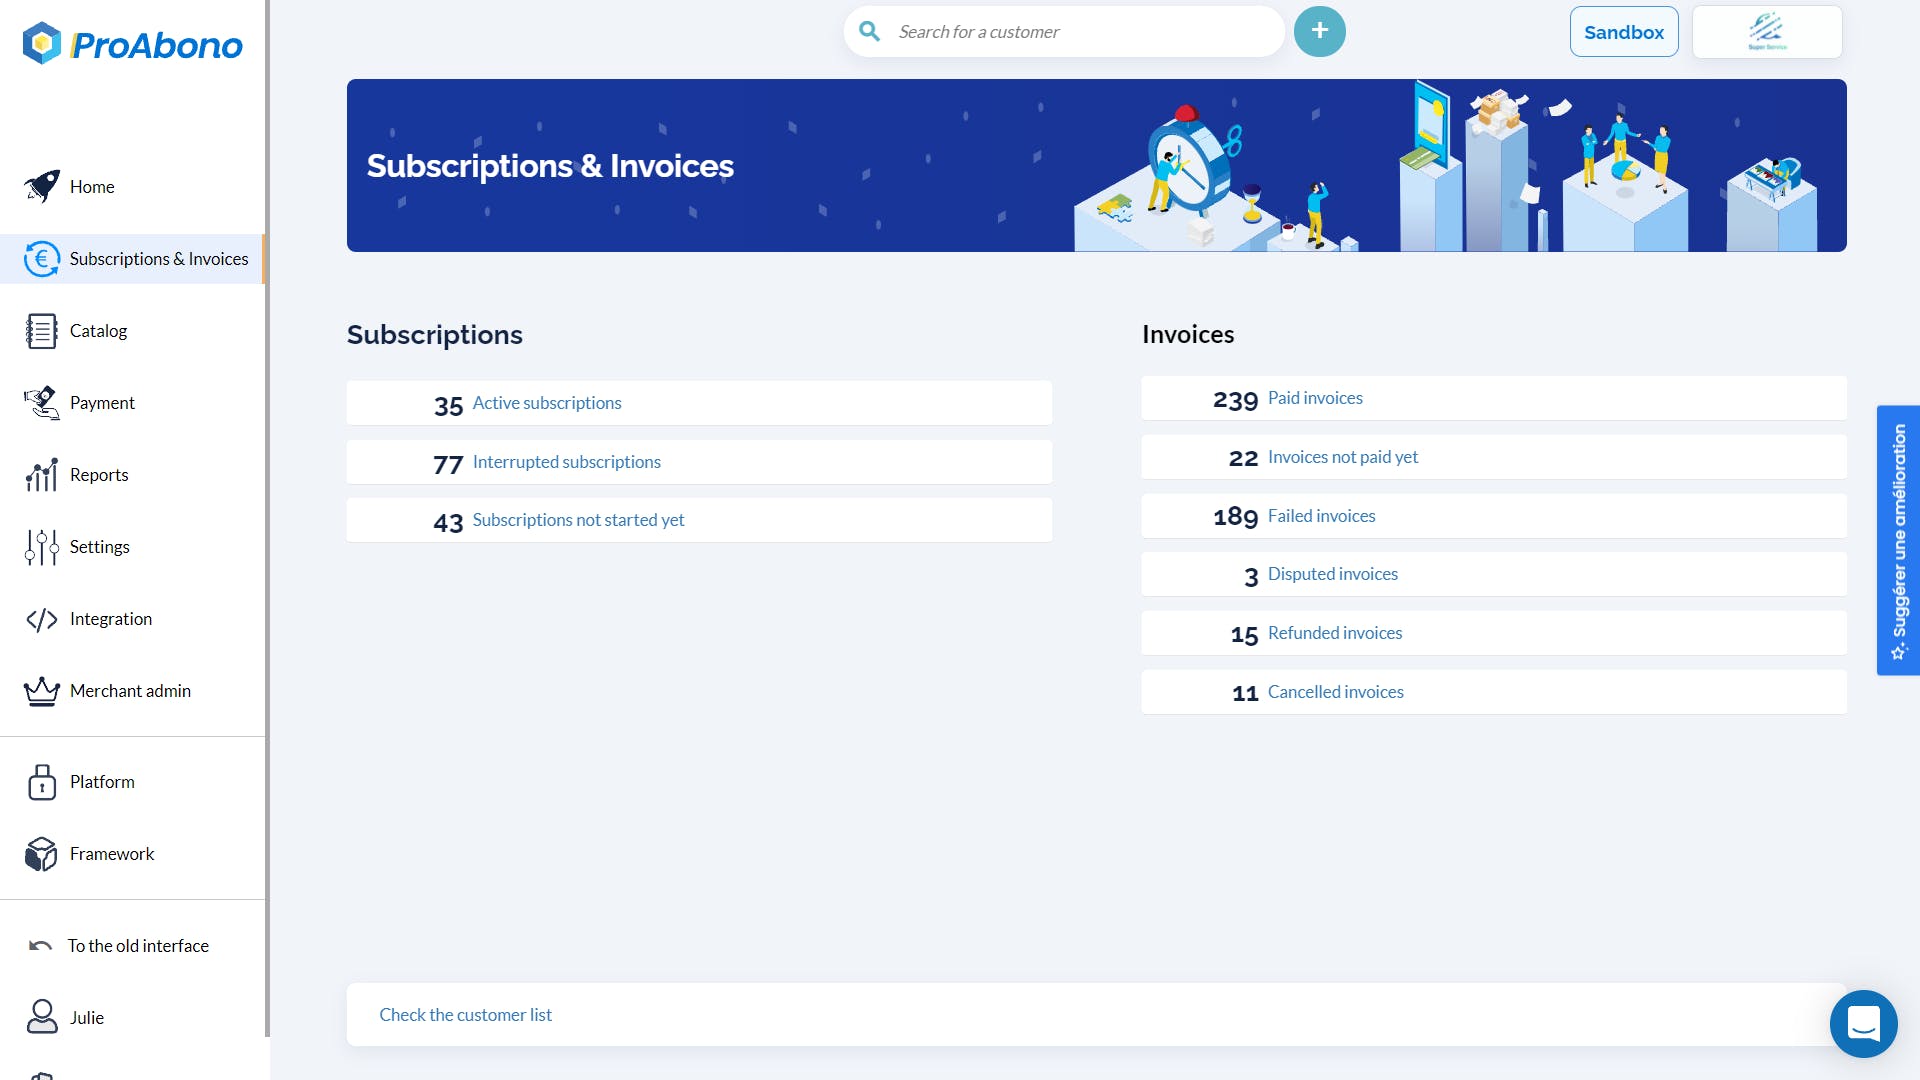This screenshot has width=1920, height=1080.
Task: Open Catalog notebook icon in sidebar
Action: click(42, 331)
